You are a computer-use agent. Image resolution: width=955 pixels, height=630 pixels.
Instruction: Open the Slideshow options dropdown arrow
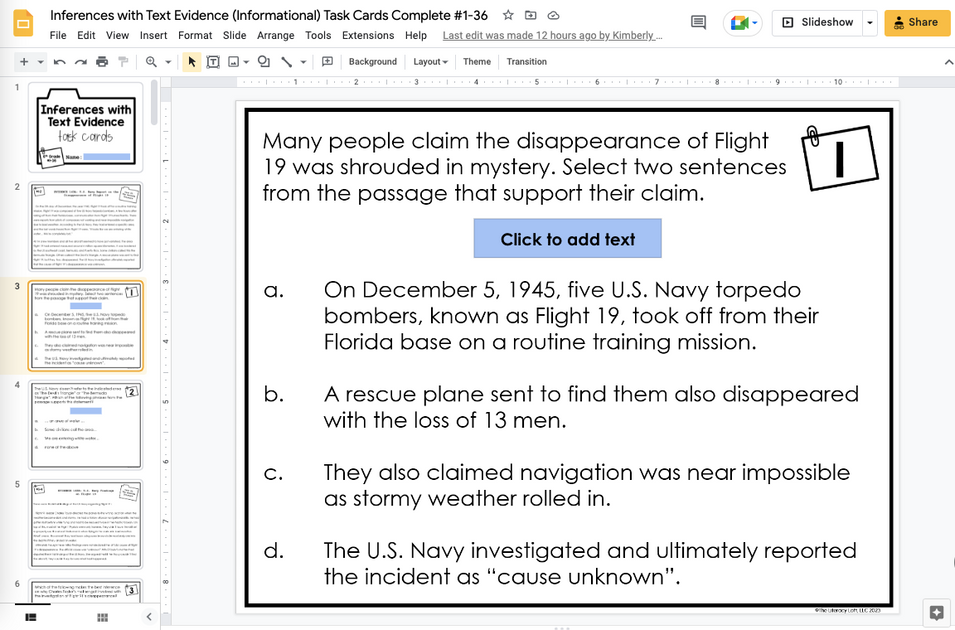point(870,23)
